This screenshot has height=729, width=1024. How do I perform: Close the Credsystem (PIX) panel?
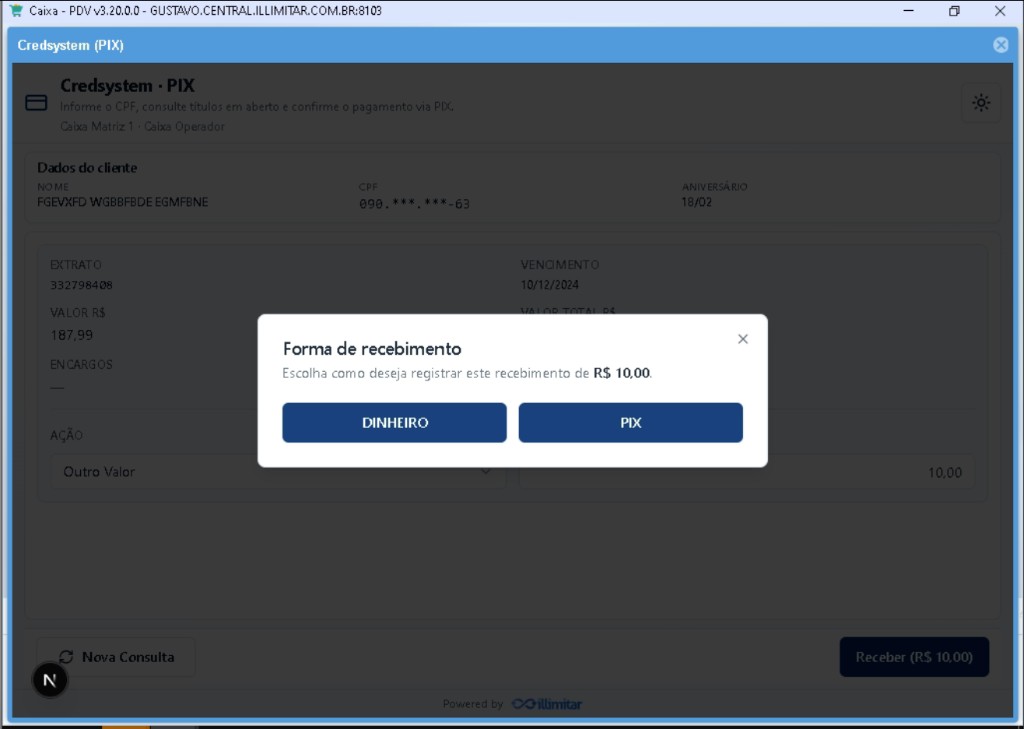point(1000,45)
